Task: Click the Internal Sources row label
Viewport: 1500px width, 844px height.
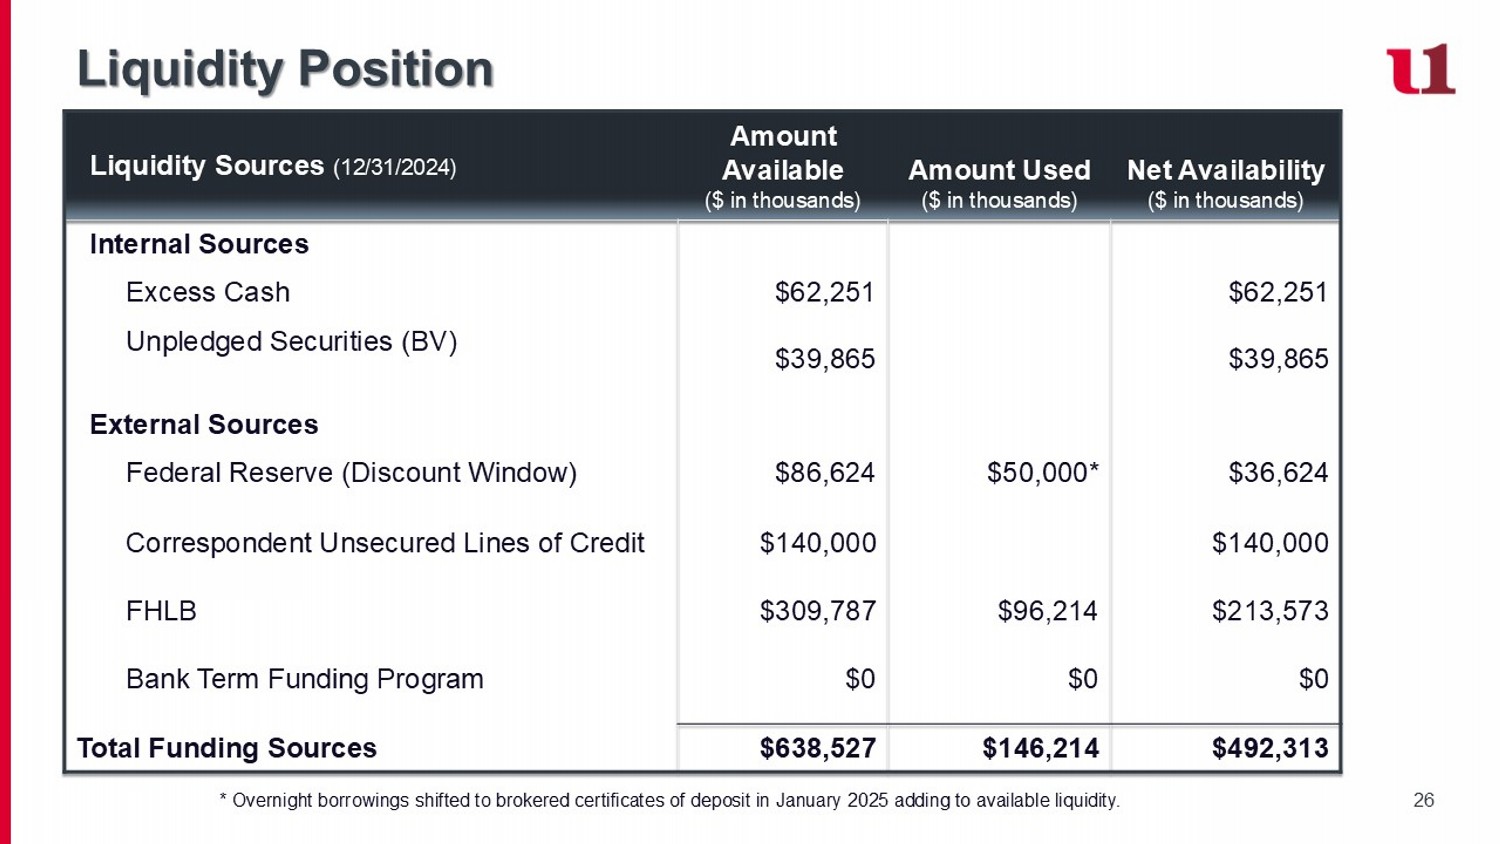Action: (x=199, y=244)
